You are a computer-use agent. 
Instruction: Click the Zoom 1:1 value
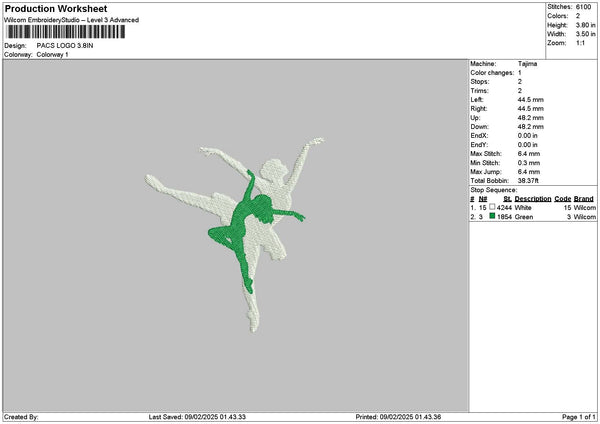[580, 43]
